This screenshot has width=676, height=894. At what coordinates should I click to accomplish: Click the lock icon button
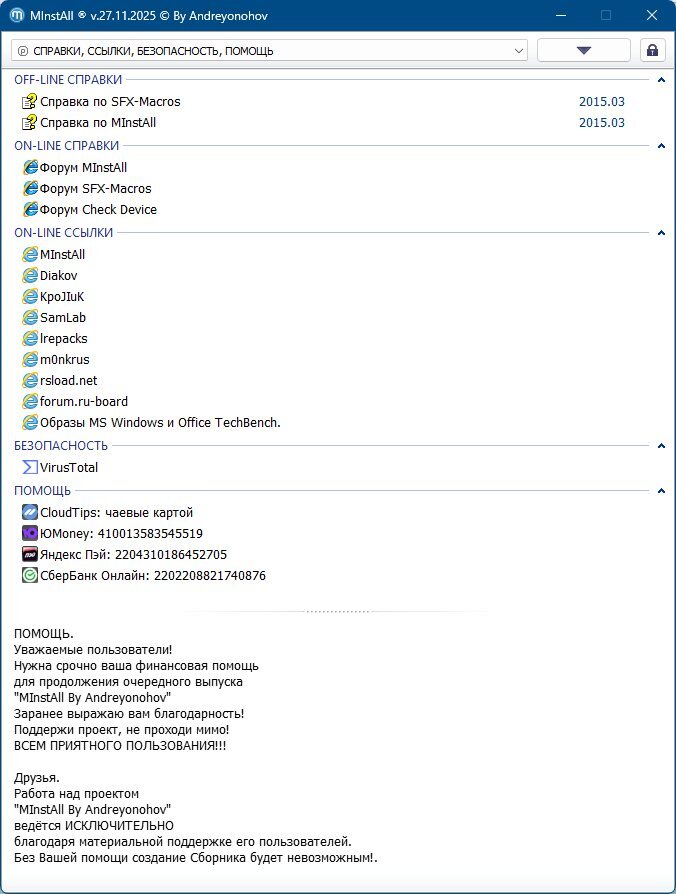[x=652, y=50]
